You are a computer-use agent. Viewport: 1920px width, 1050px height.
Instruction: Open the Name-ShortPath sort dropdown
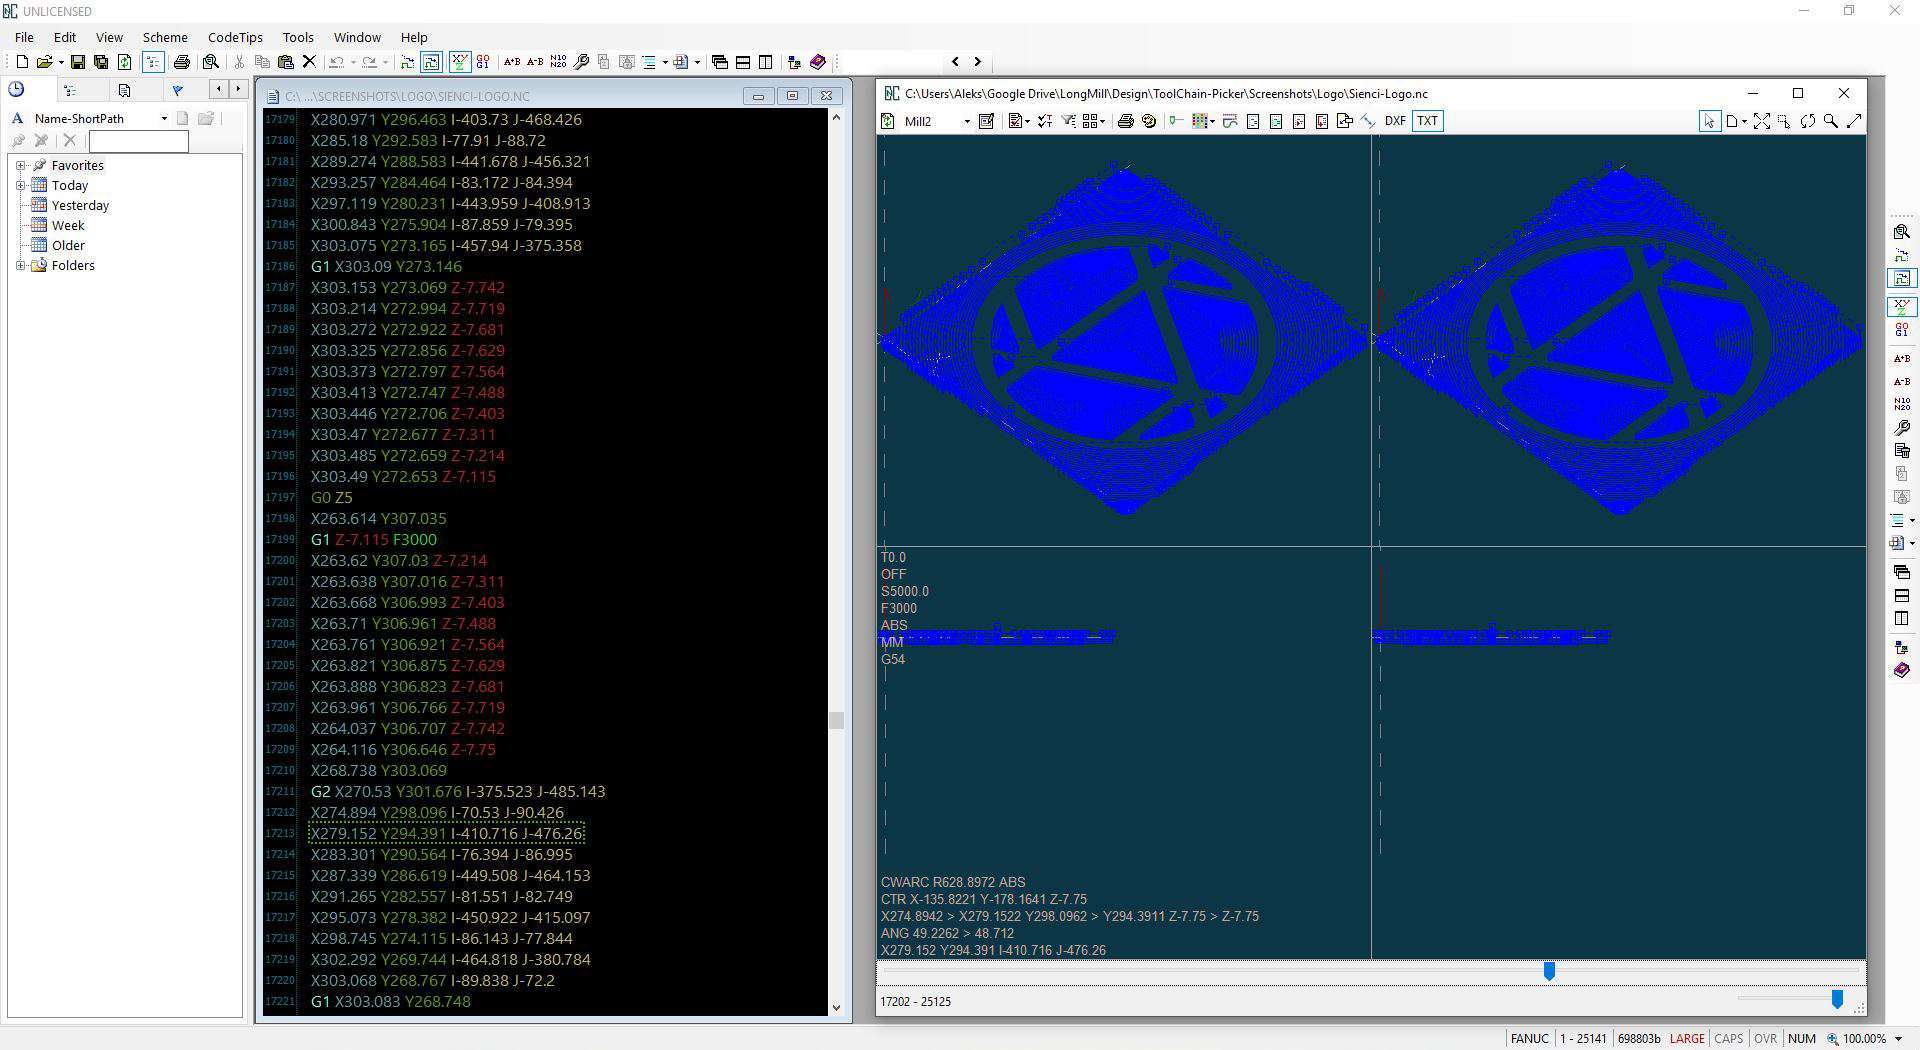164,118
